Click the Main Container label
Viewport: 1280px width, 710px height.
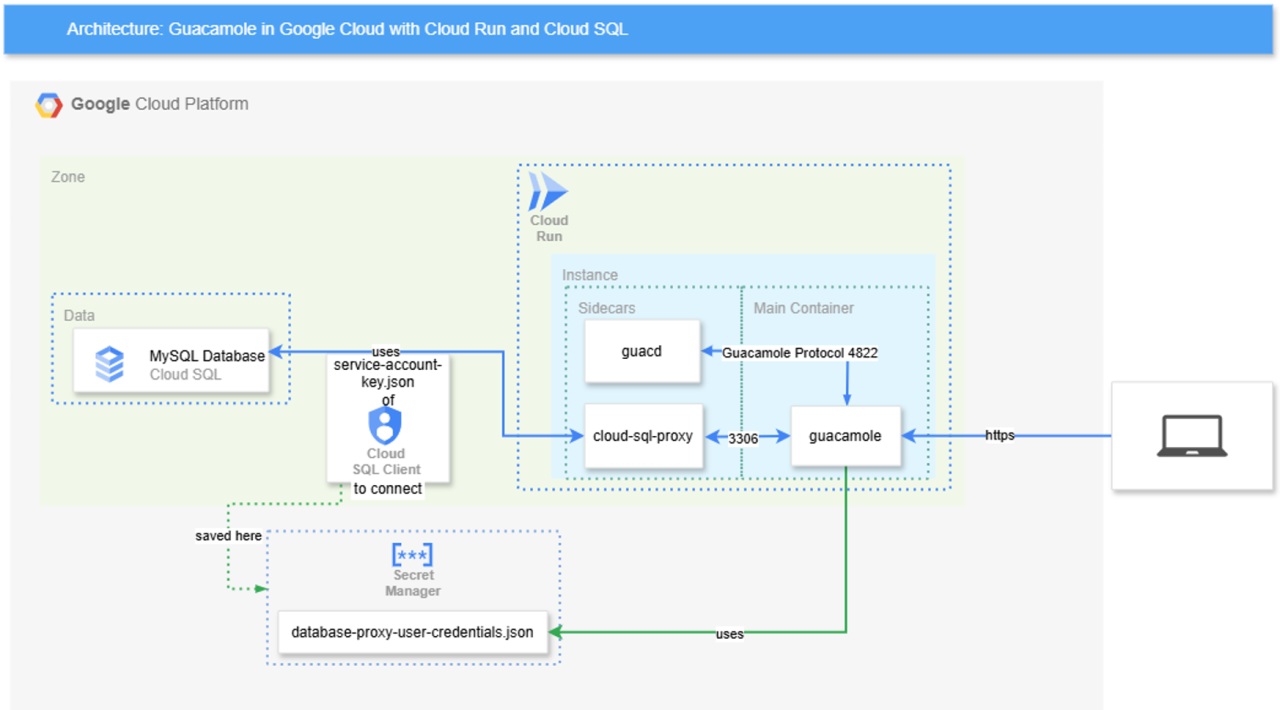(x=804, y=308)
